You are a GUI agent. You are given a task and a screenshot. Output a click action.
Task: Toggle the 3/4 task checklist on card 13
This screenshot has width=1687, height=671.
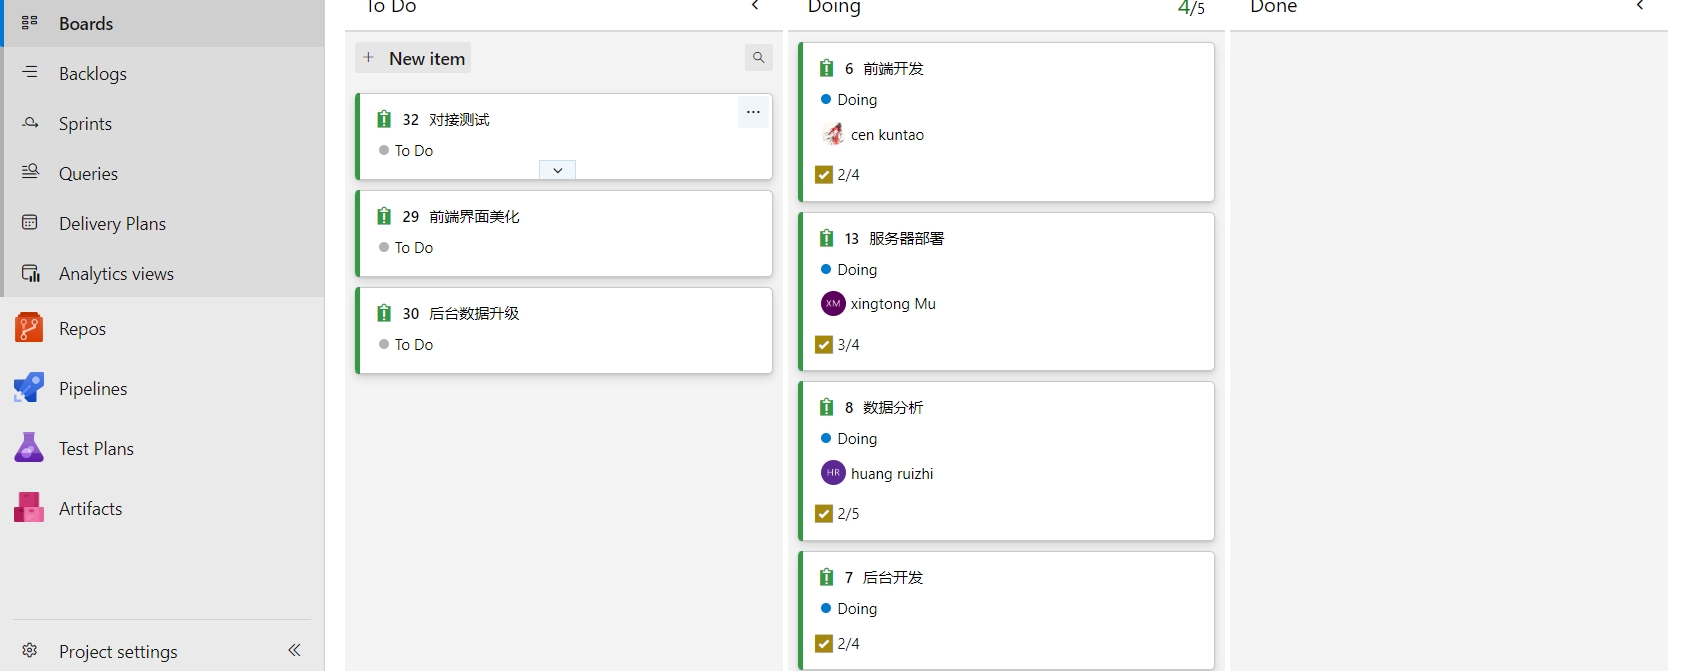pyautogui.click(x=838, y=344)
